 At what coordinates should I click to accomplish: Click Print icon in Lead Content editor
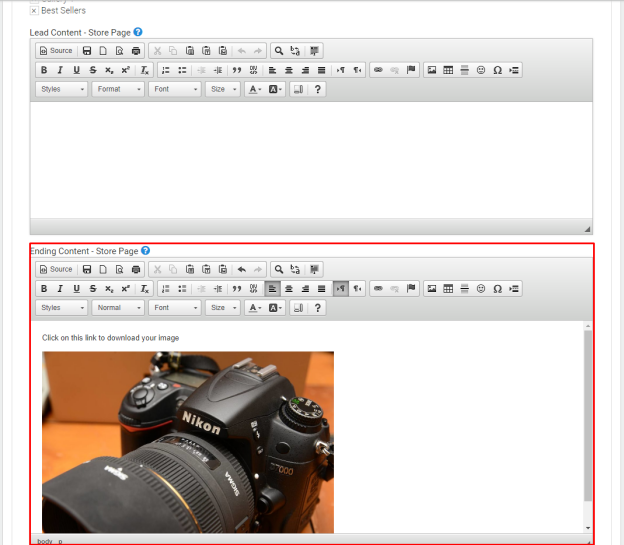coord(136,51)
